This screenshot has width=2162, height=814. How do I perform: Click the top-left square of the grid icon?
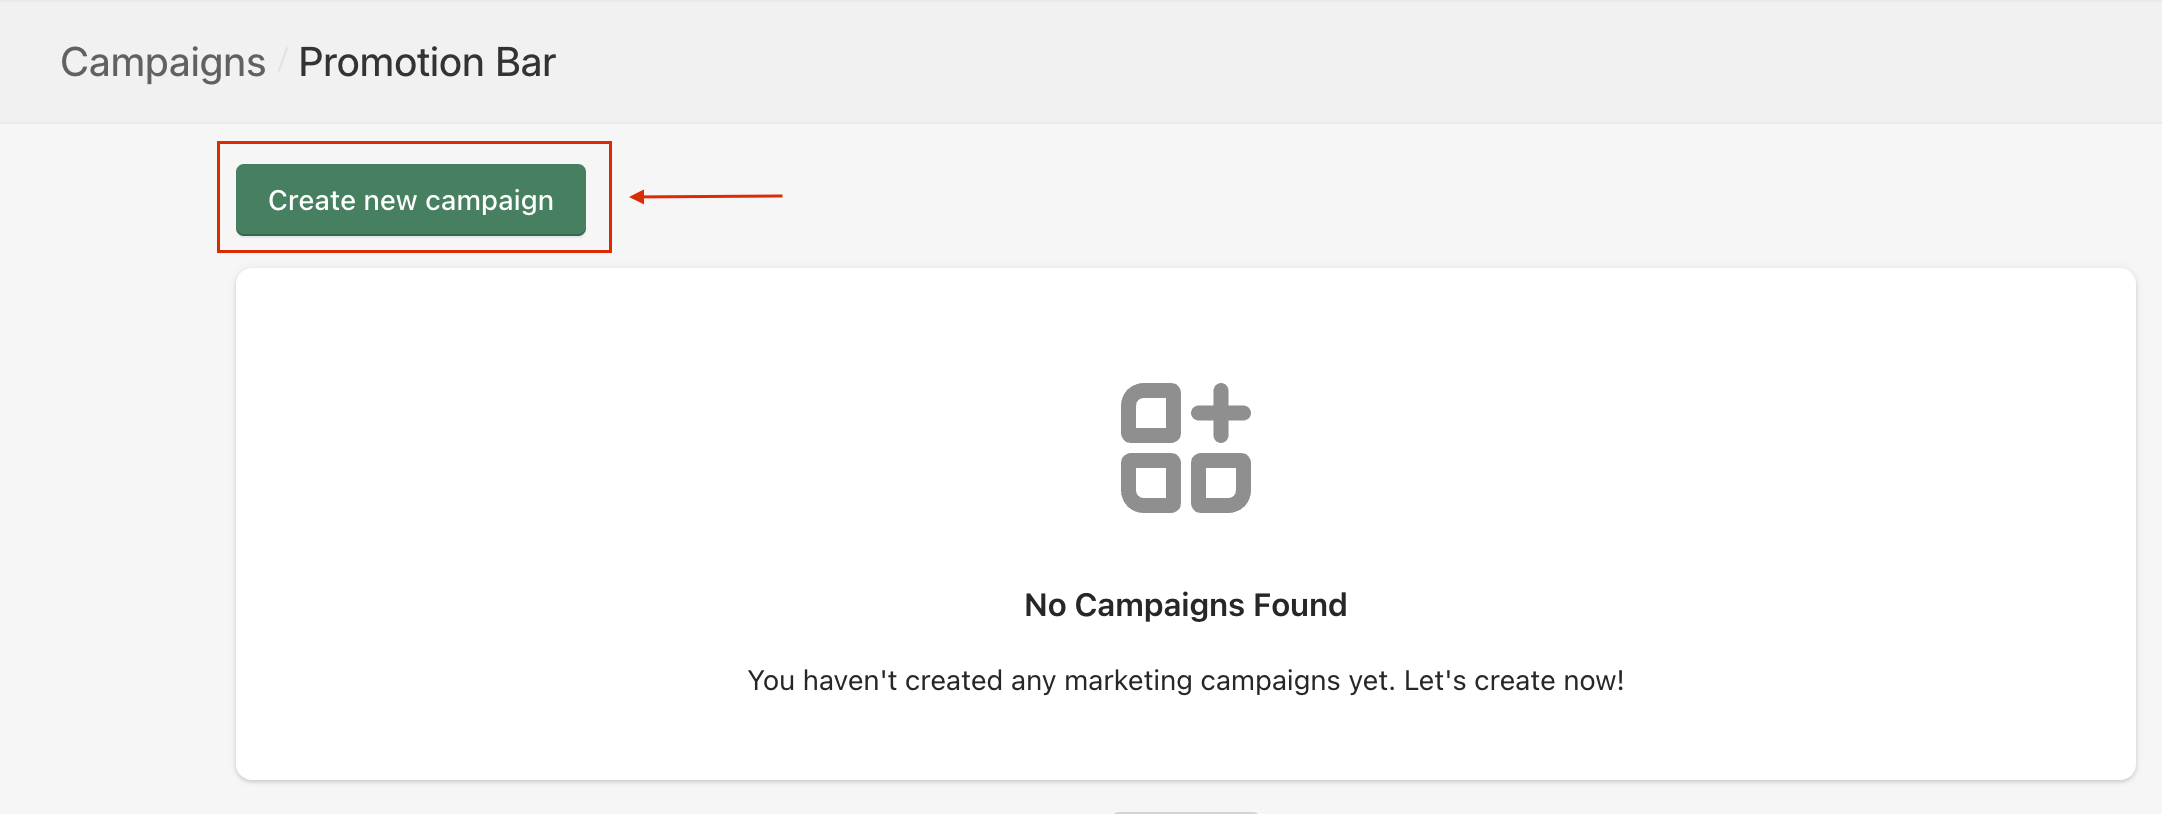pos(1151,412)
